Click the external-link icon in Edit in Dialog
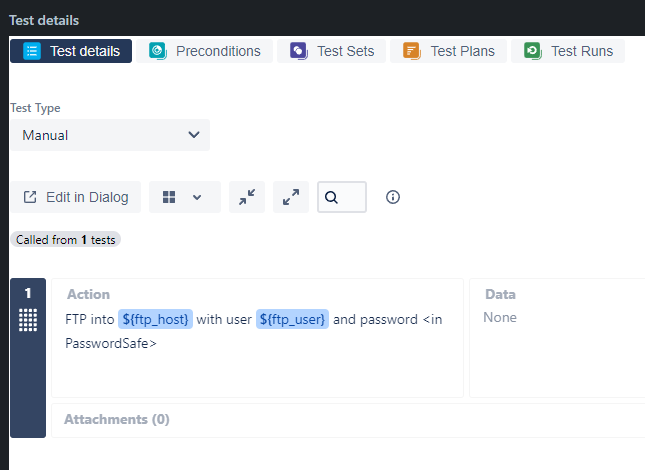This screenshot has height=470, width=645. point(30,197)
